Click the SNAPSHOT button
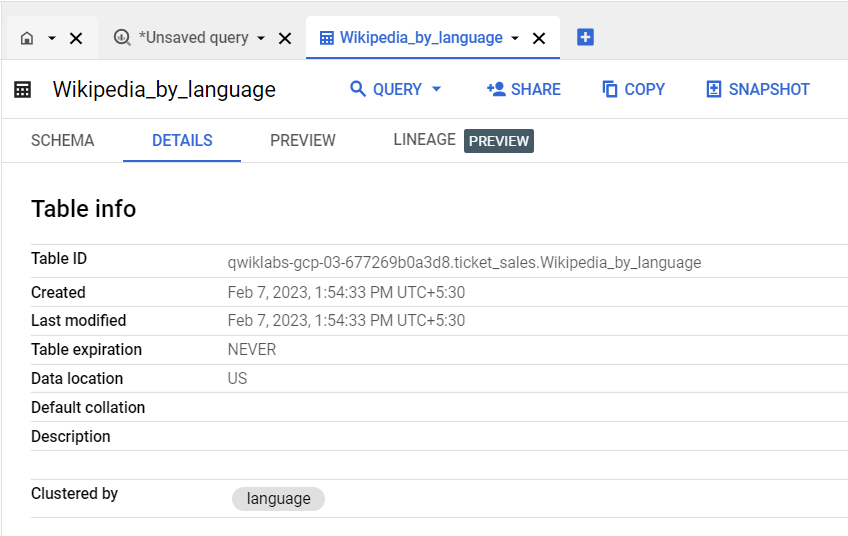Screen dimensions: 848x536 (758, 89)
